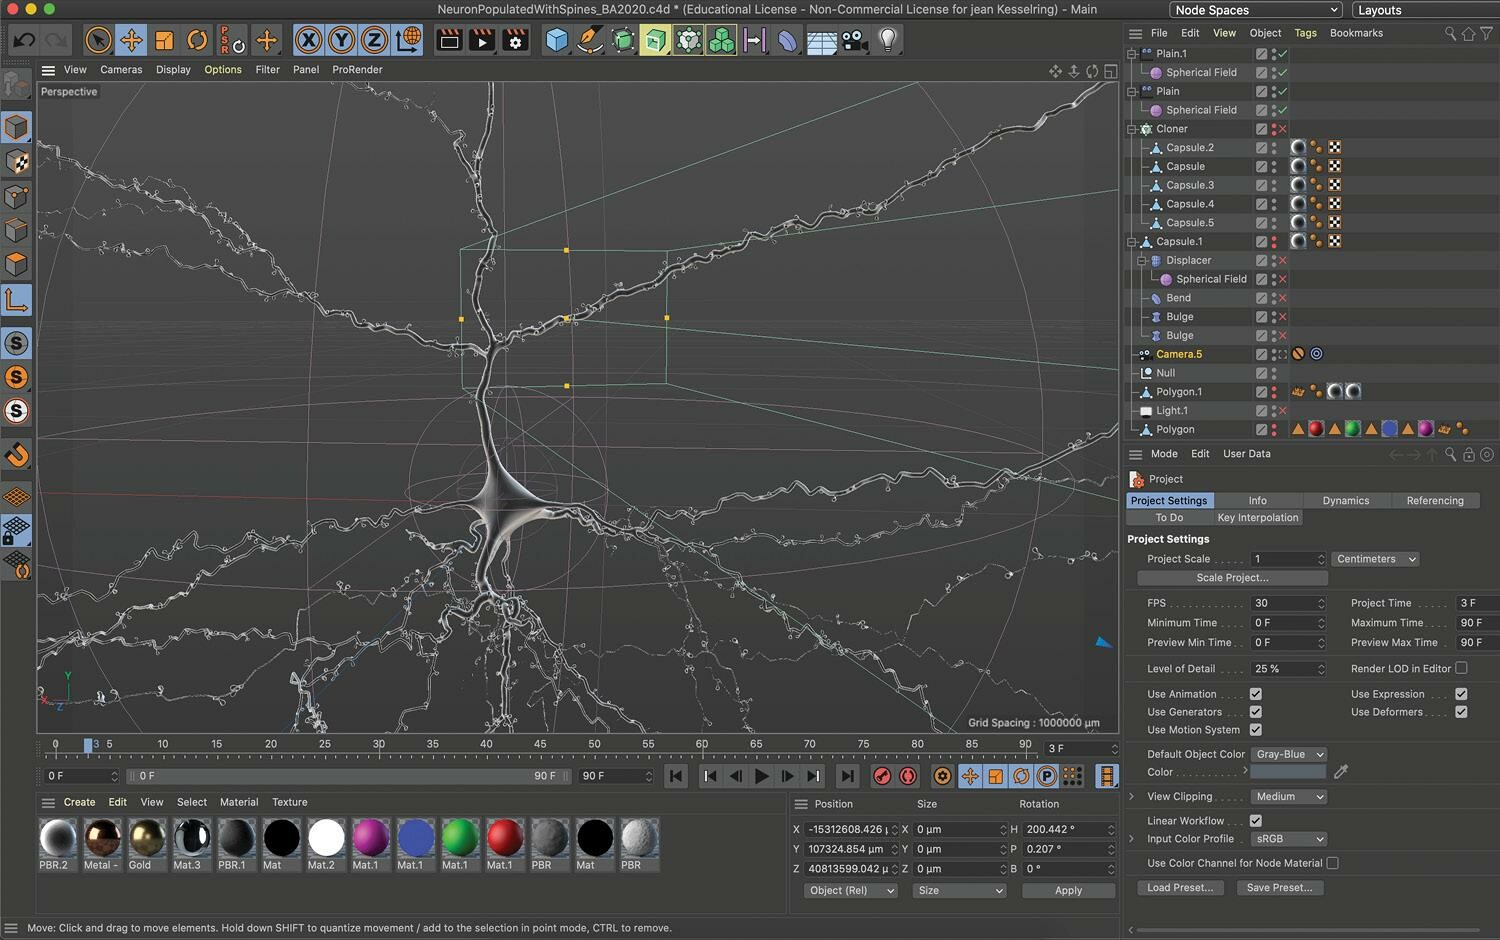Select the Rotate tool in top toolbar
The height and width of the screenshot is (940, 1500).
[197, 40]
